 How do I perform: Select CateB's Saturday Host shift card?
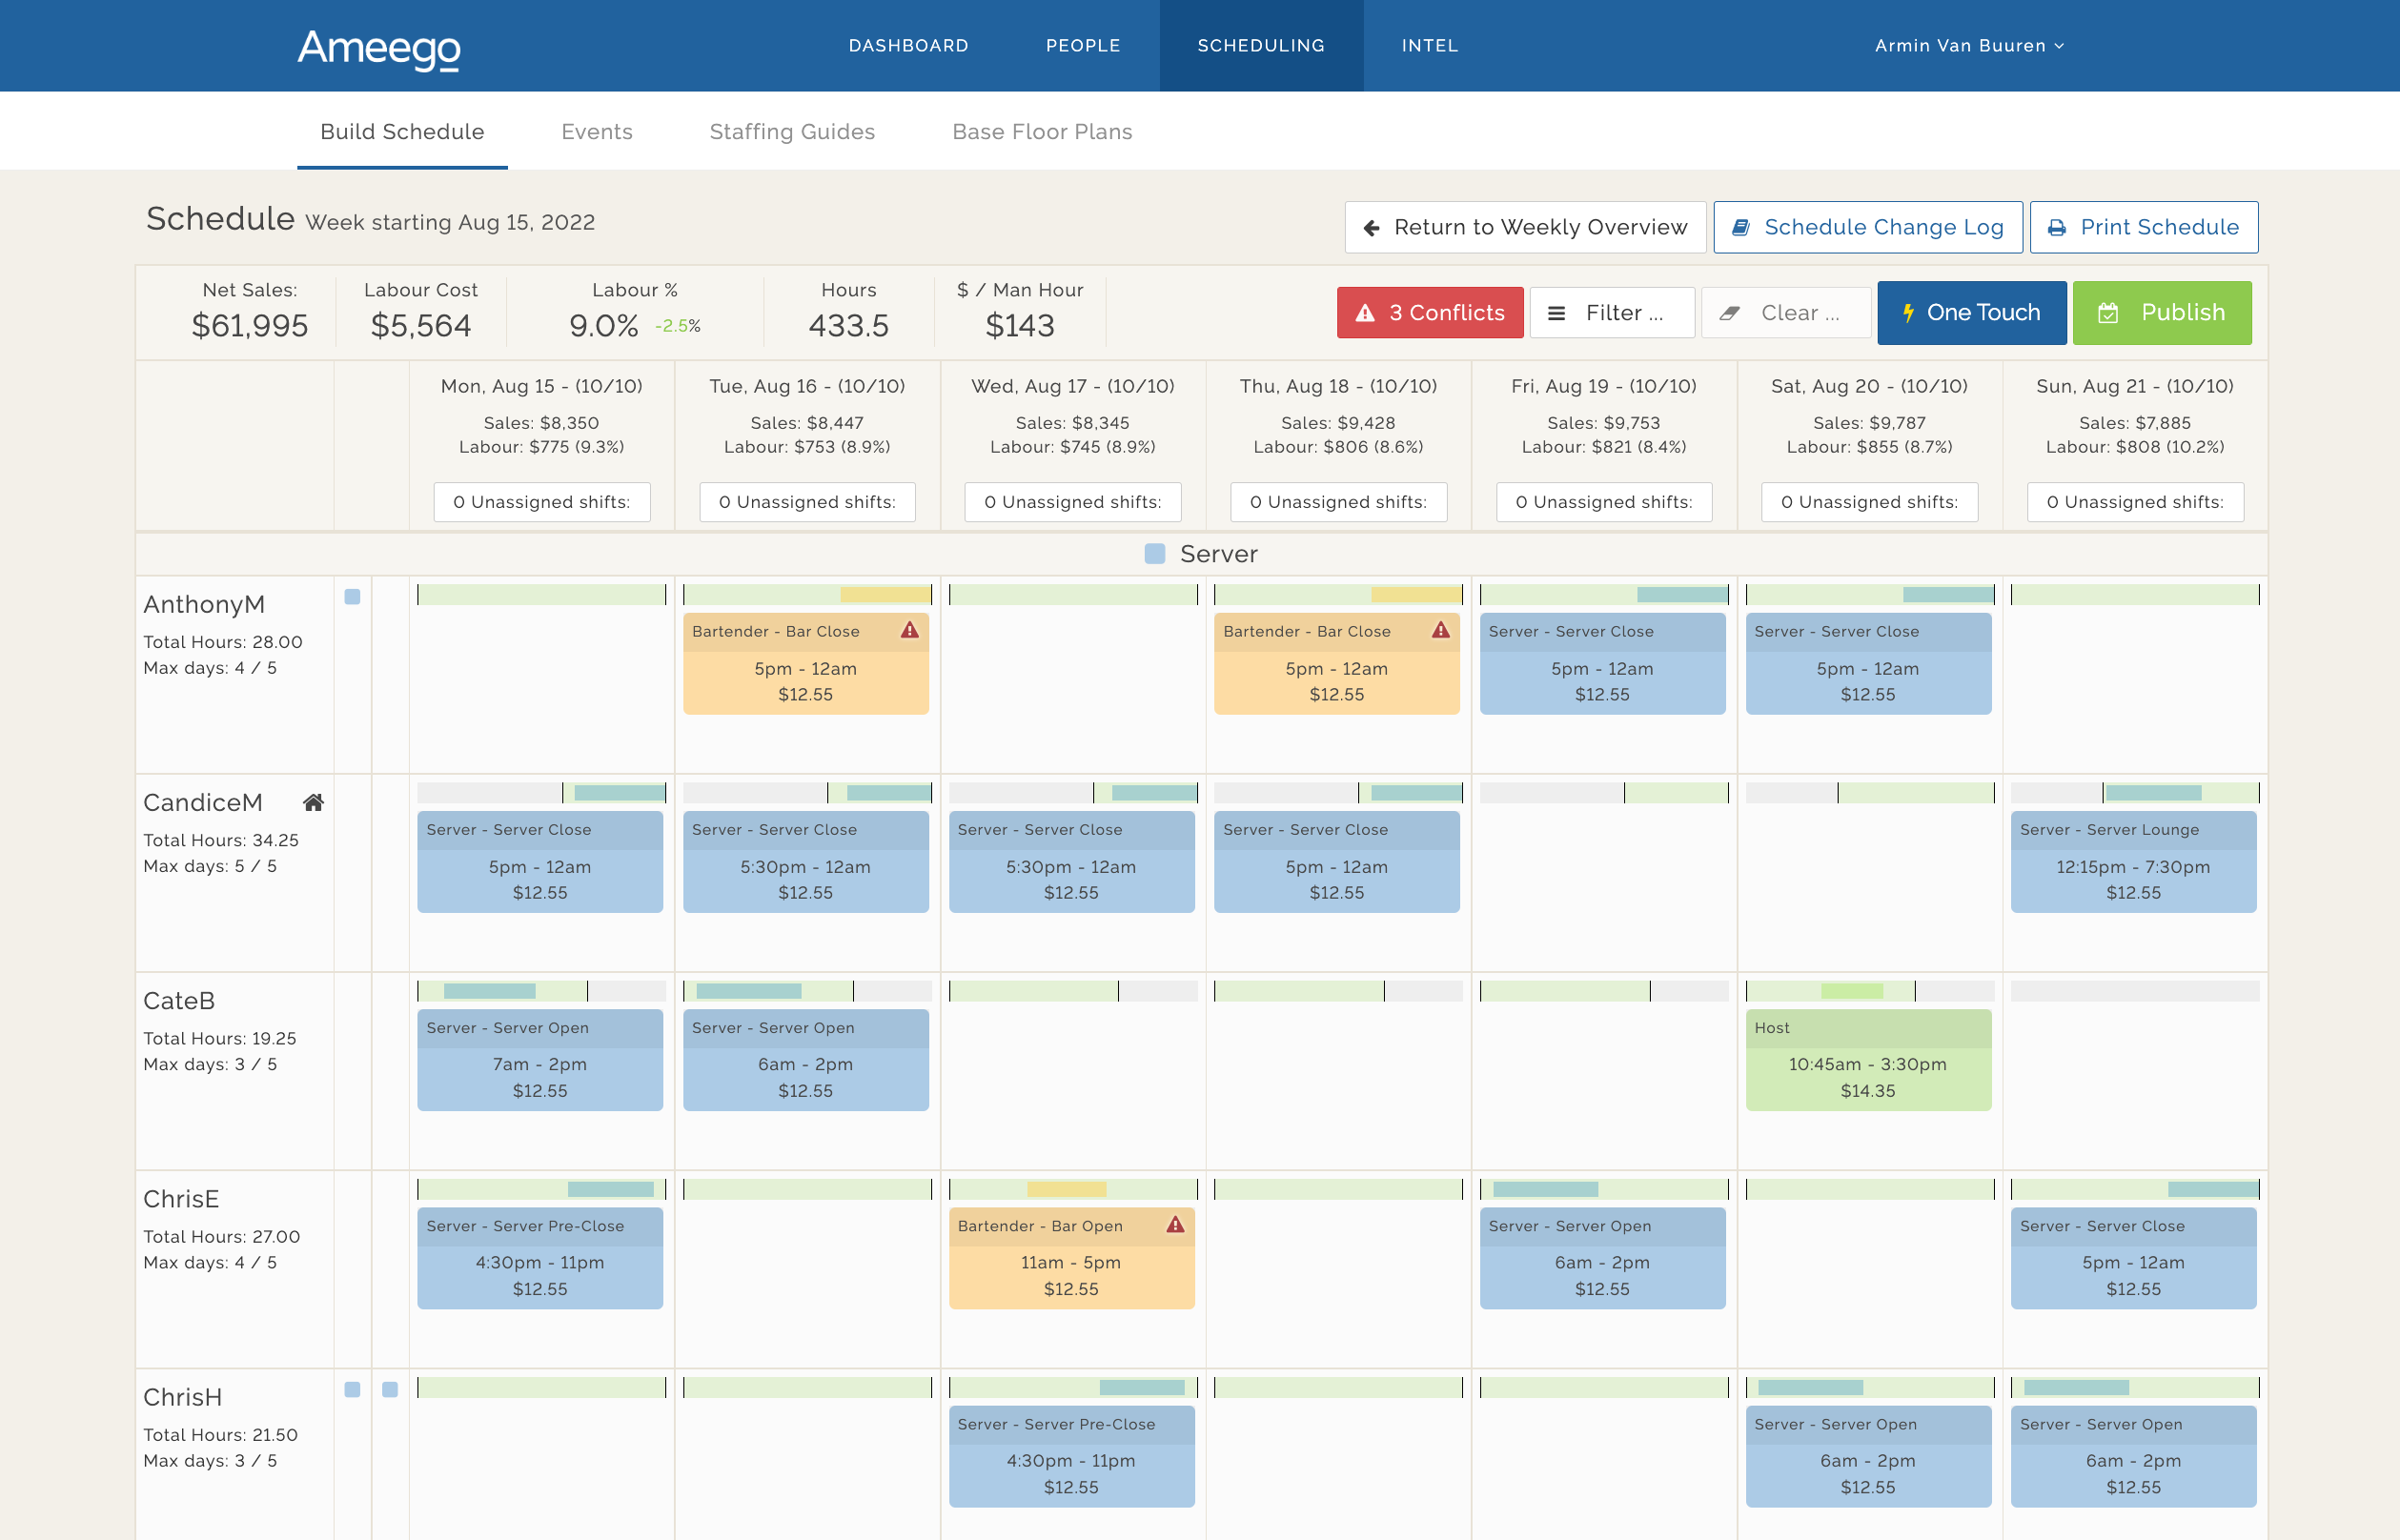click(1868, 1058)
